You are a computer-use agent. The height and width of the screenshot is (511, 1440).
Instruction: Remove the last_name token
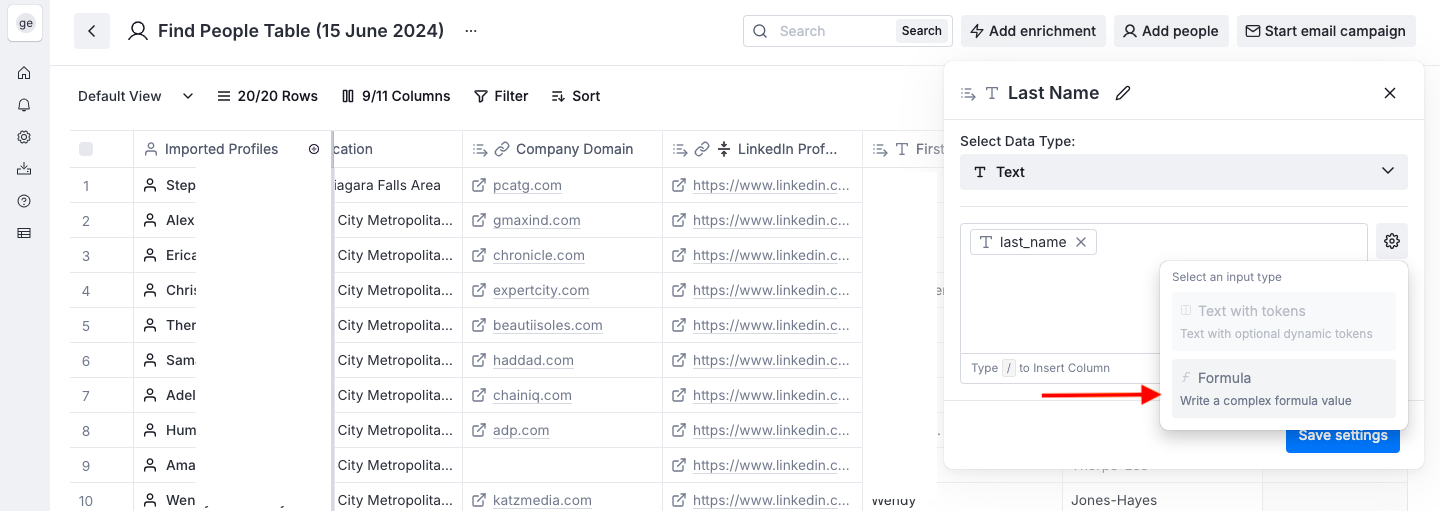click(x=1081, y=242)
